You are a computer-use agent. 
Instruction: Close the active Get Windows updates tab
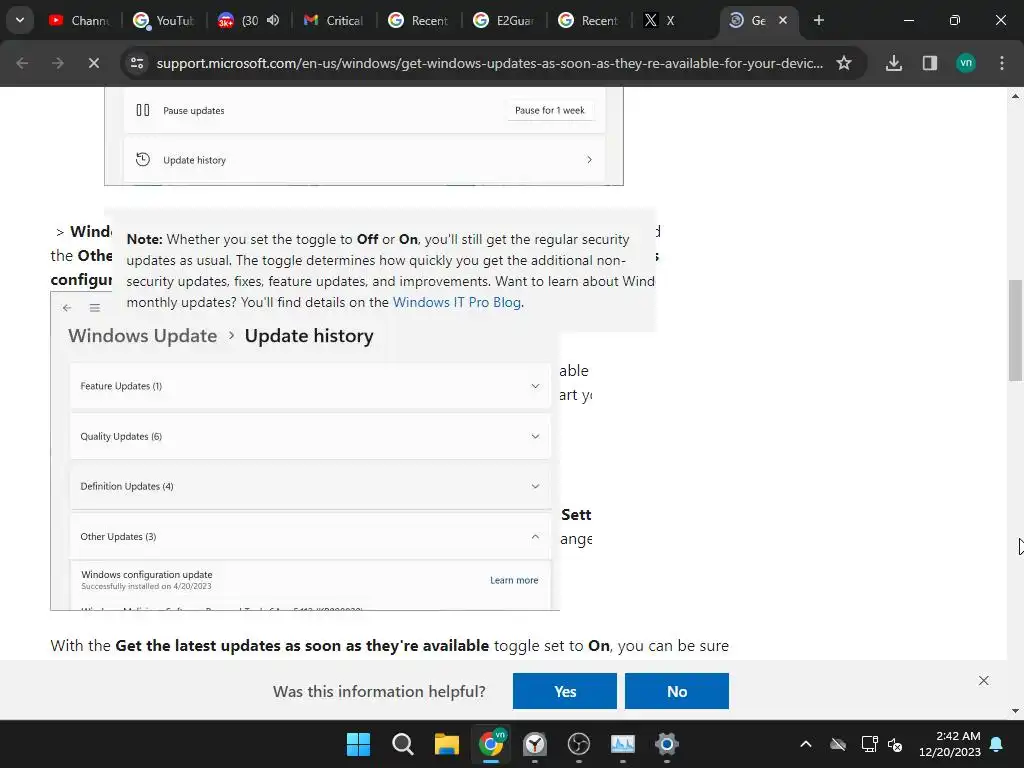tap(783, 20)
